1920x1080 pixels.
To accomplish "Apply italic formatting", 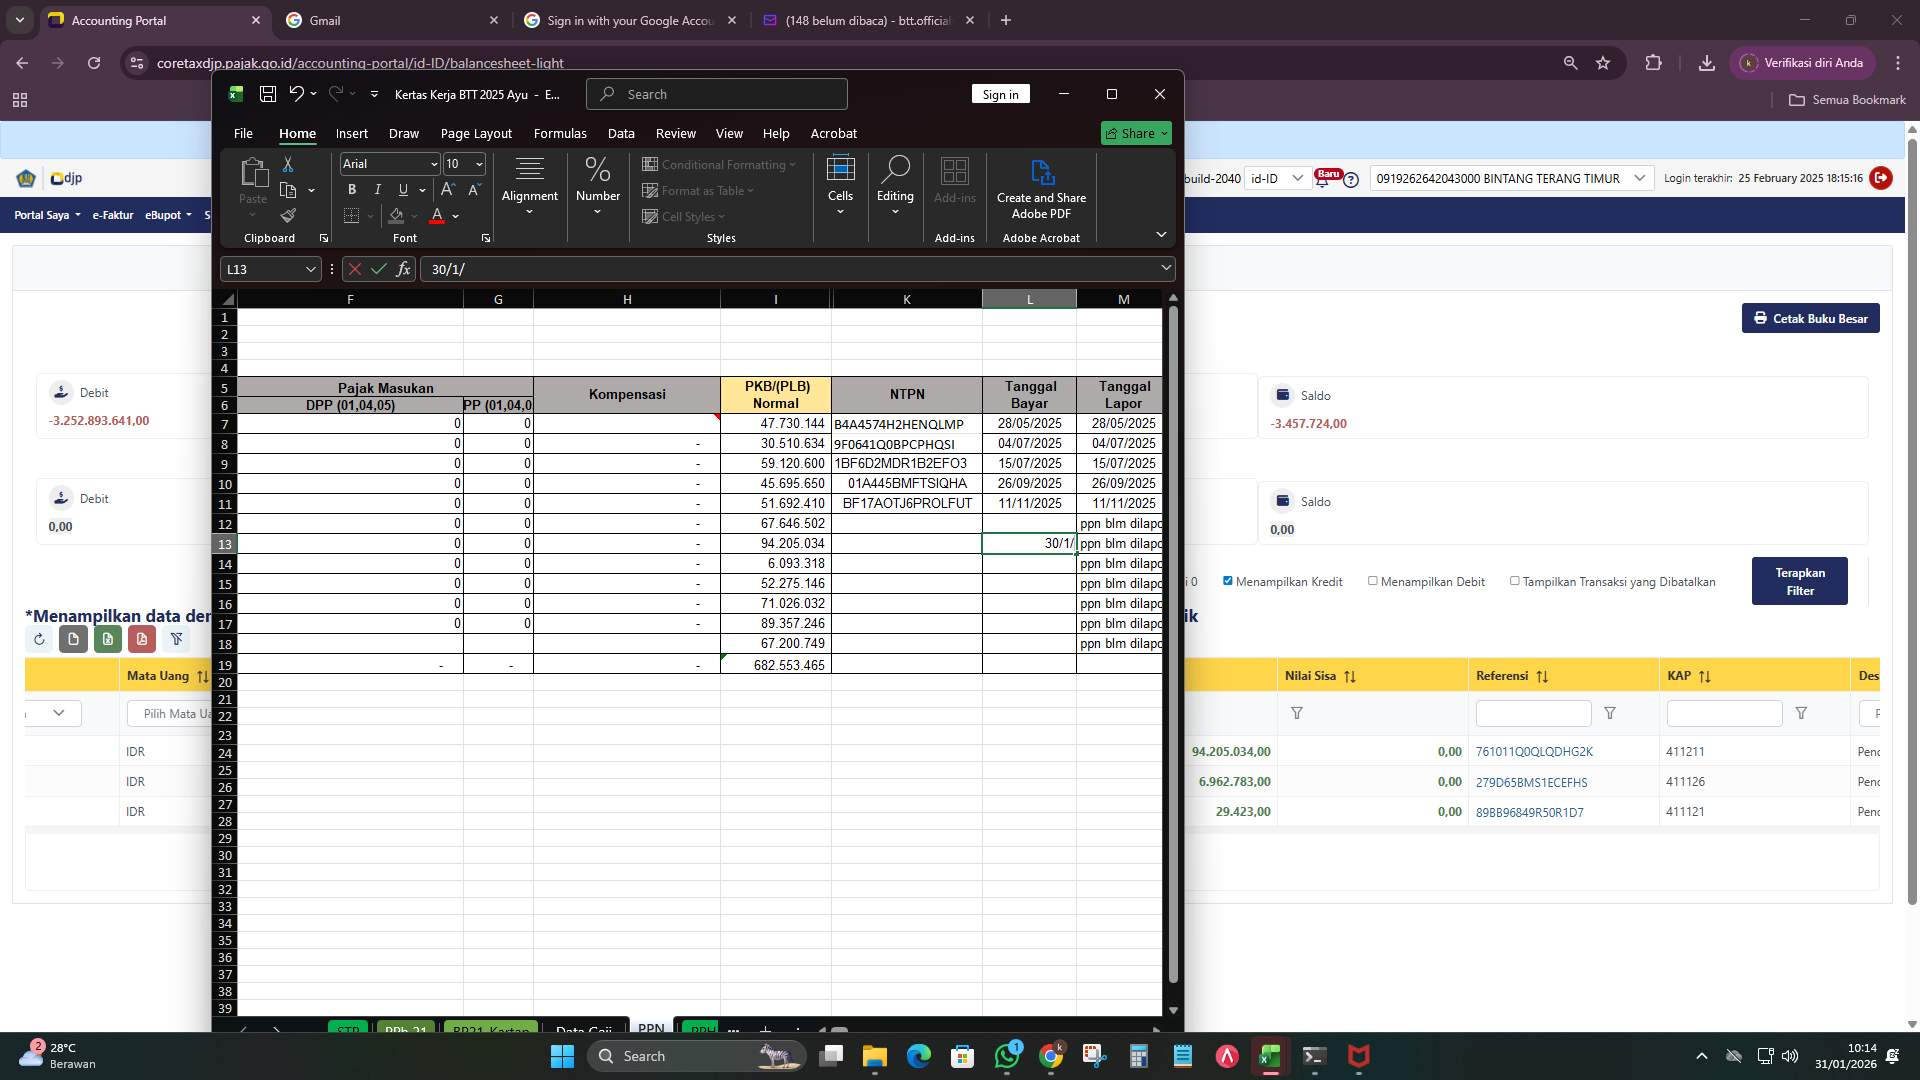I will click(377, 189).
